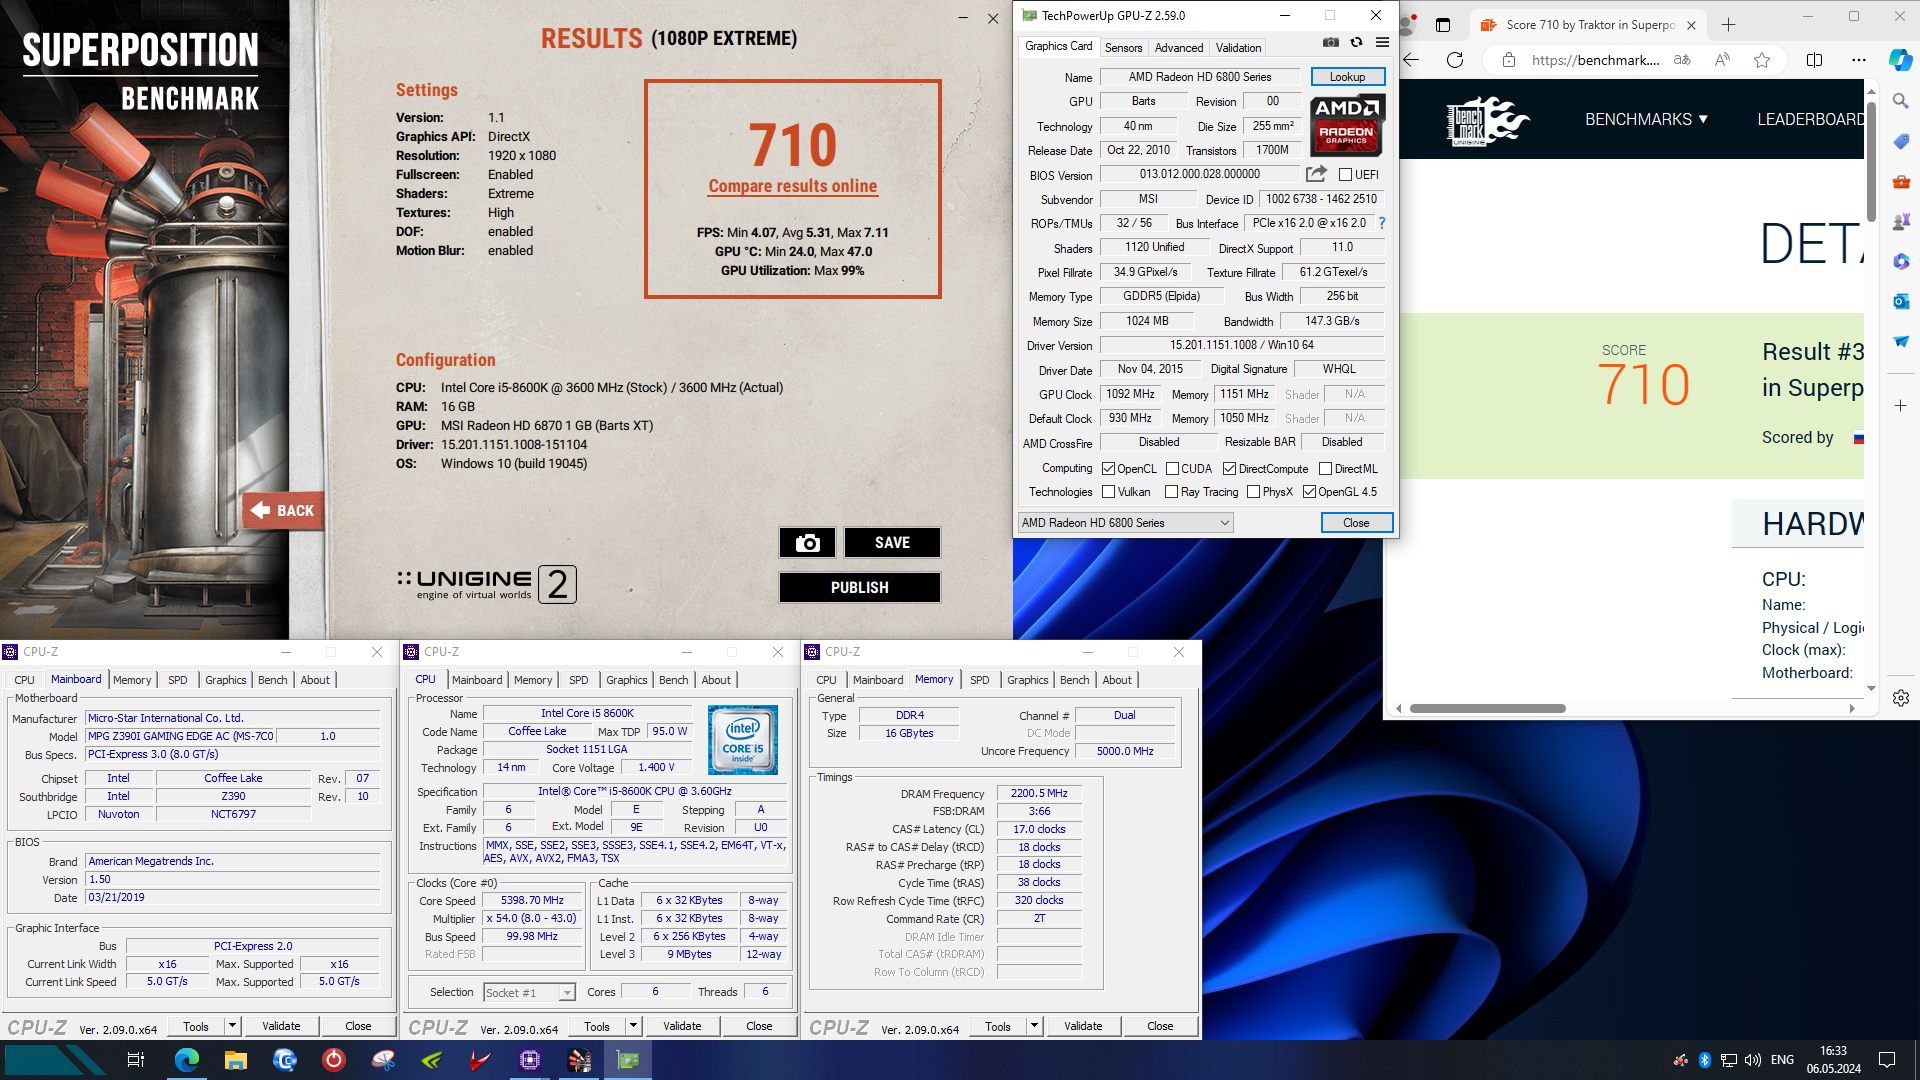Open the GPU-Z hamburger menu

tap(1382, 42)
